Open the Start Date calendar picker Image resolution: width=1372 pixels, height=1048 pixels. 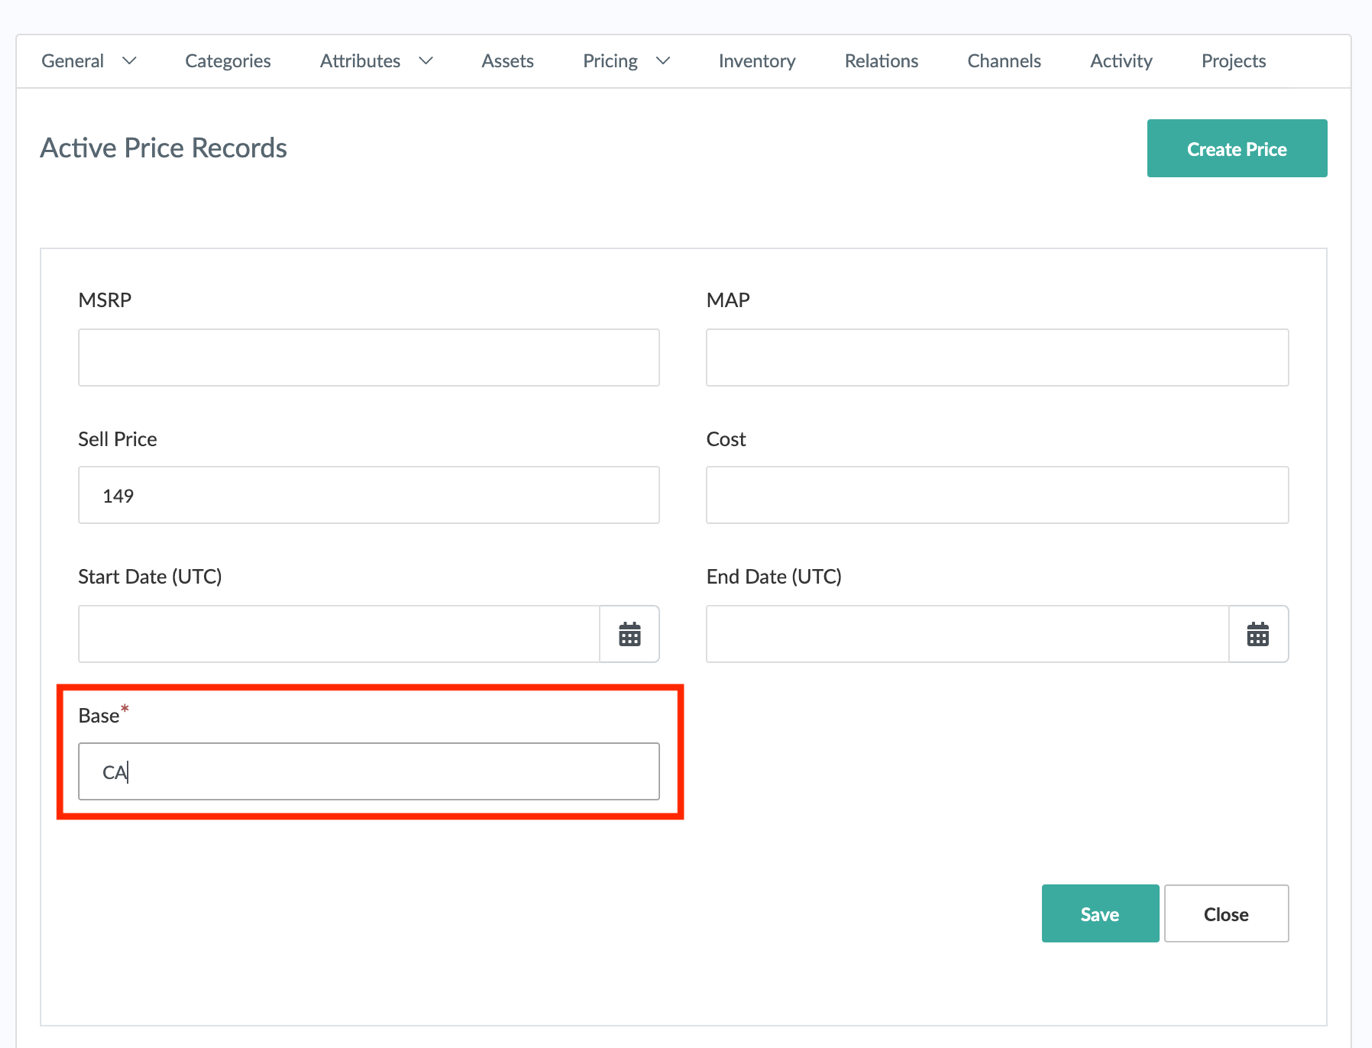(x=629, y=634)
